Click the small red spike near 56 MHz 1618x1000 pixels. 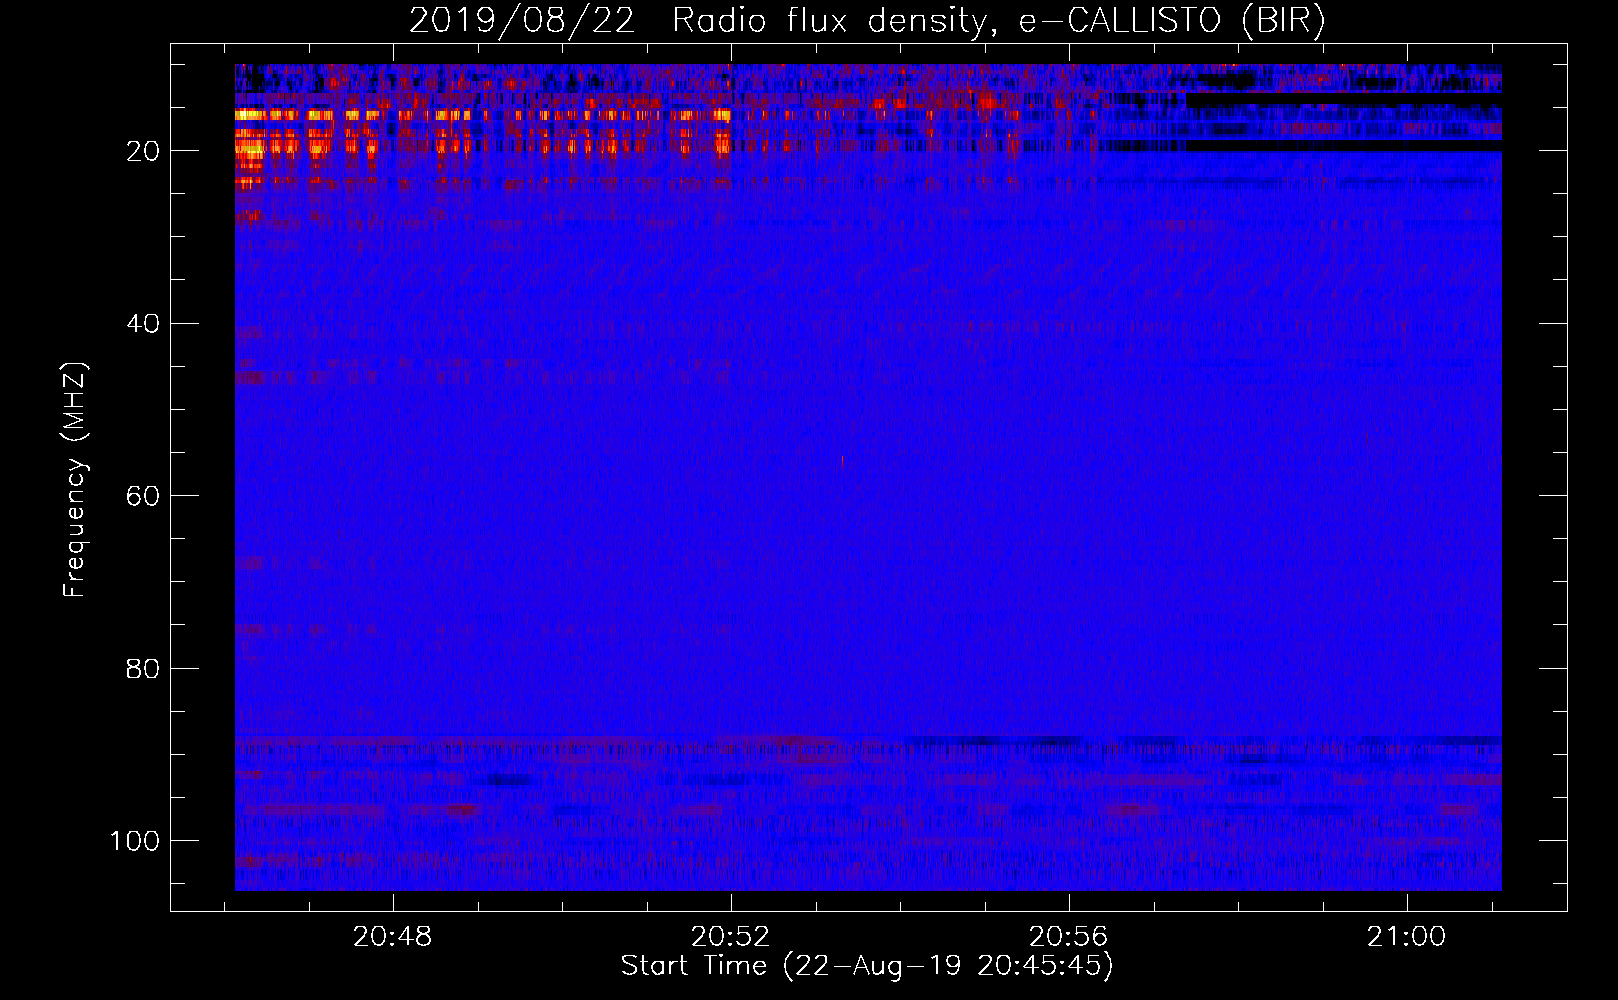coord(842,461)
